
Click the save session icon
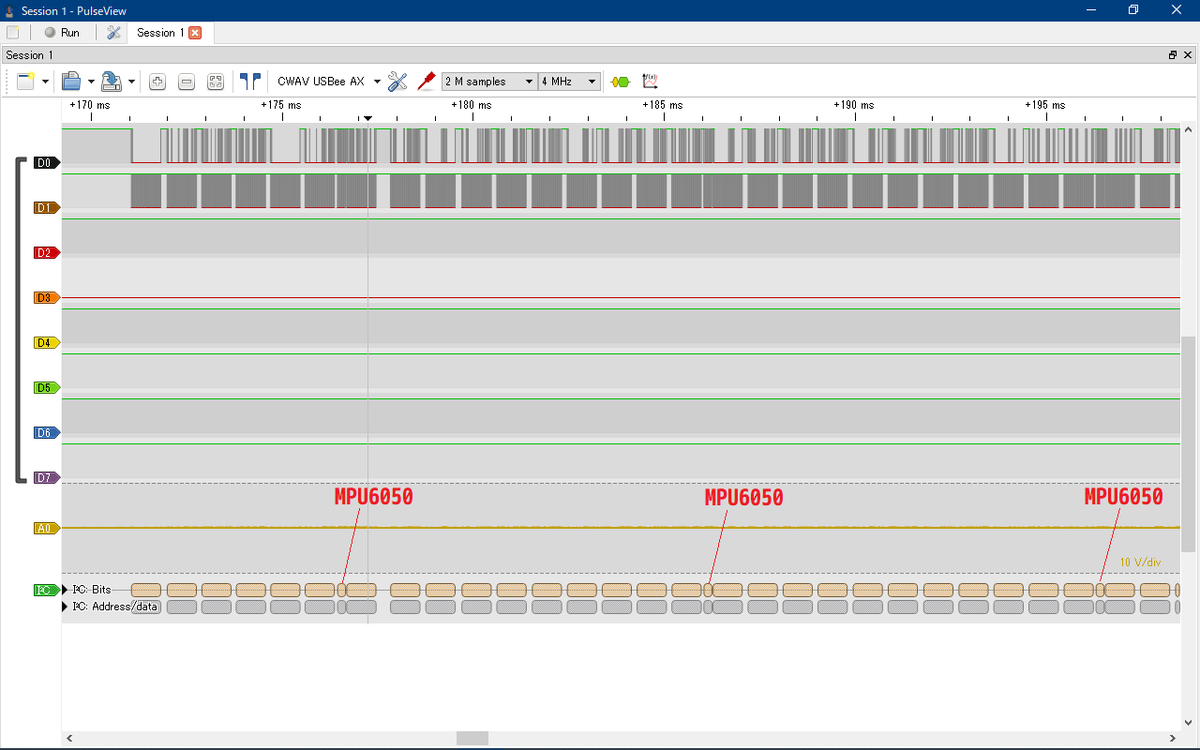tap(111, 81)
